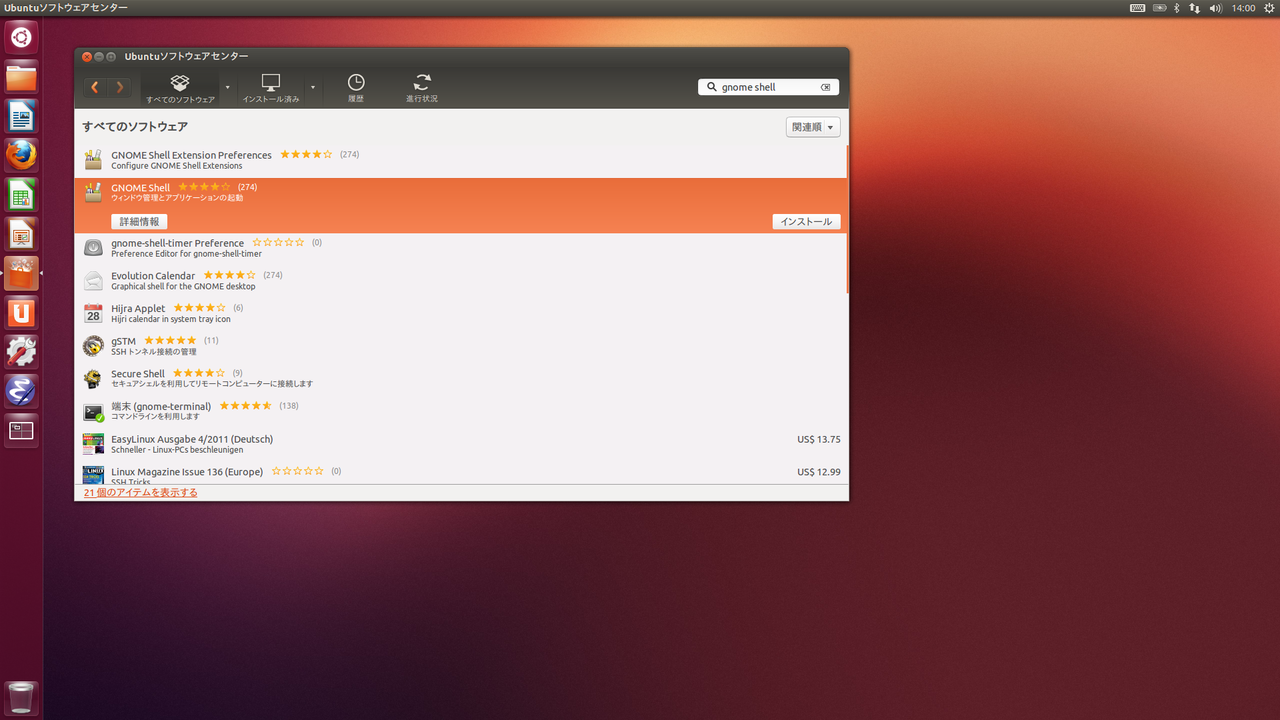Select the highlighted GNOME Shell entry title
Screen dimensions: 1280x720
[x=141, y=188]
